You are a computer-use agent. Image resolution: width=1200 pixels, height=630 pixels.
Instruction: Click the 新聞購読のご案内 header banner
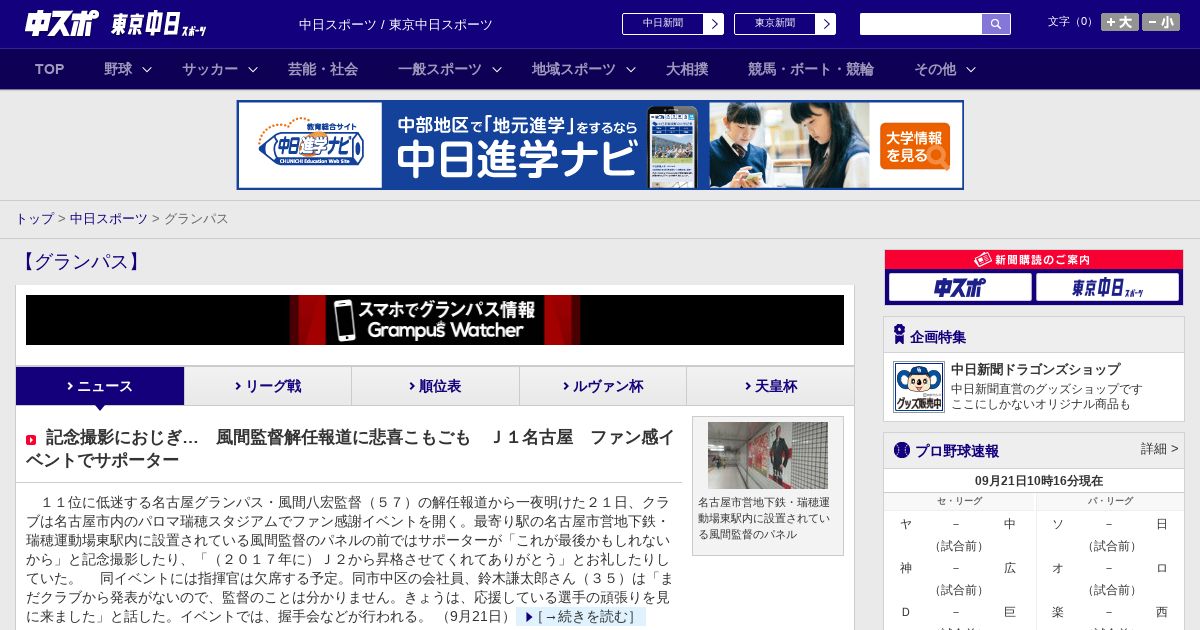click(x=1034, y=260)
